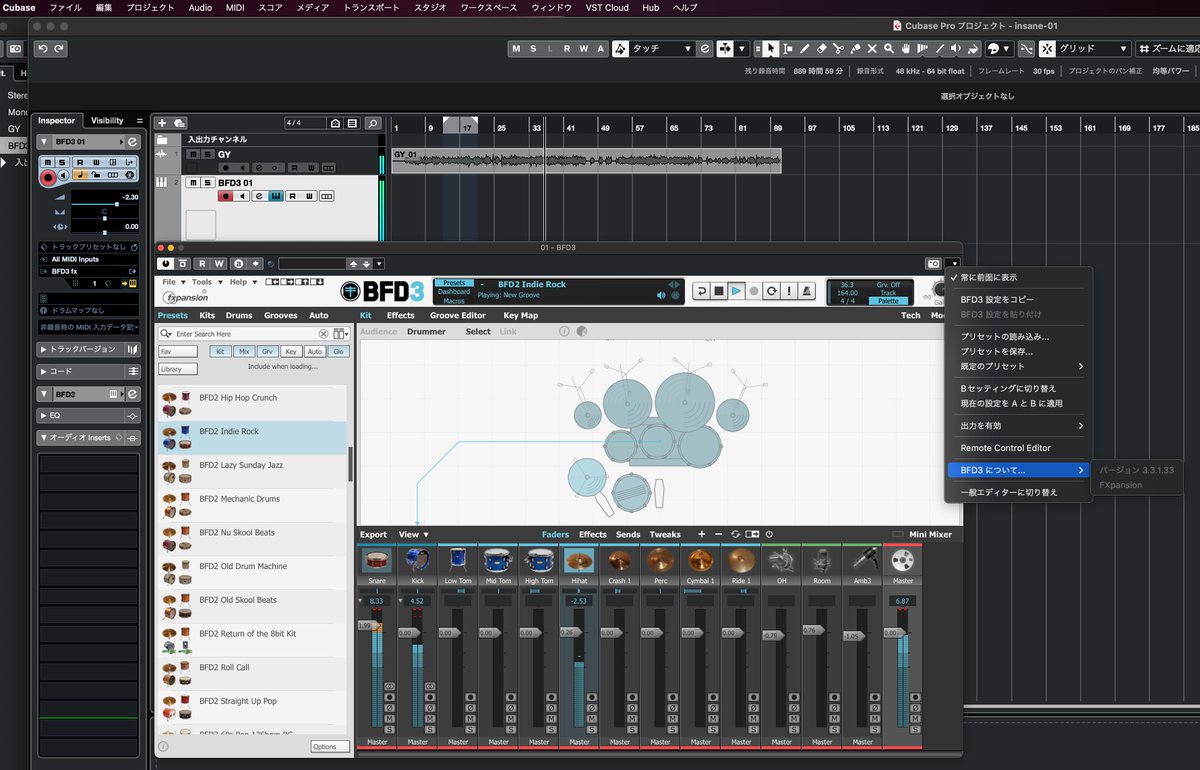Image resolution: width=1200 pixels, height=770 pixels.
Task: Toggle the plugin power bypass button
Action: [x=165, y=263]
